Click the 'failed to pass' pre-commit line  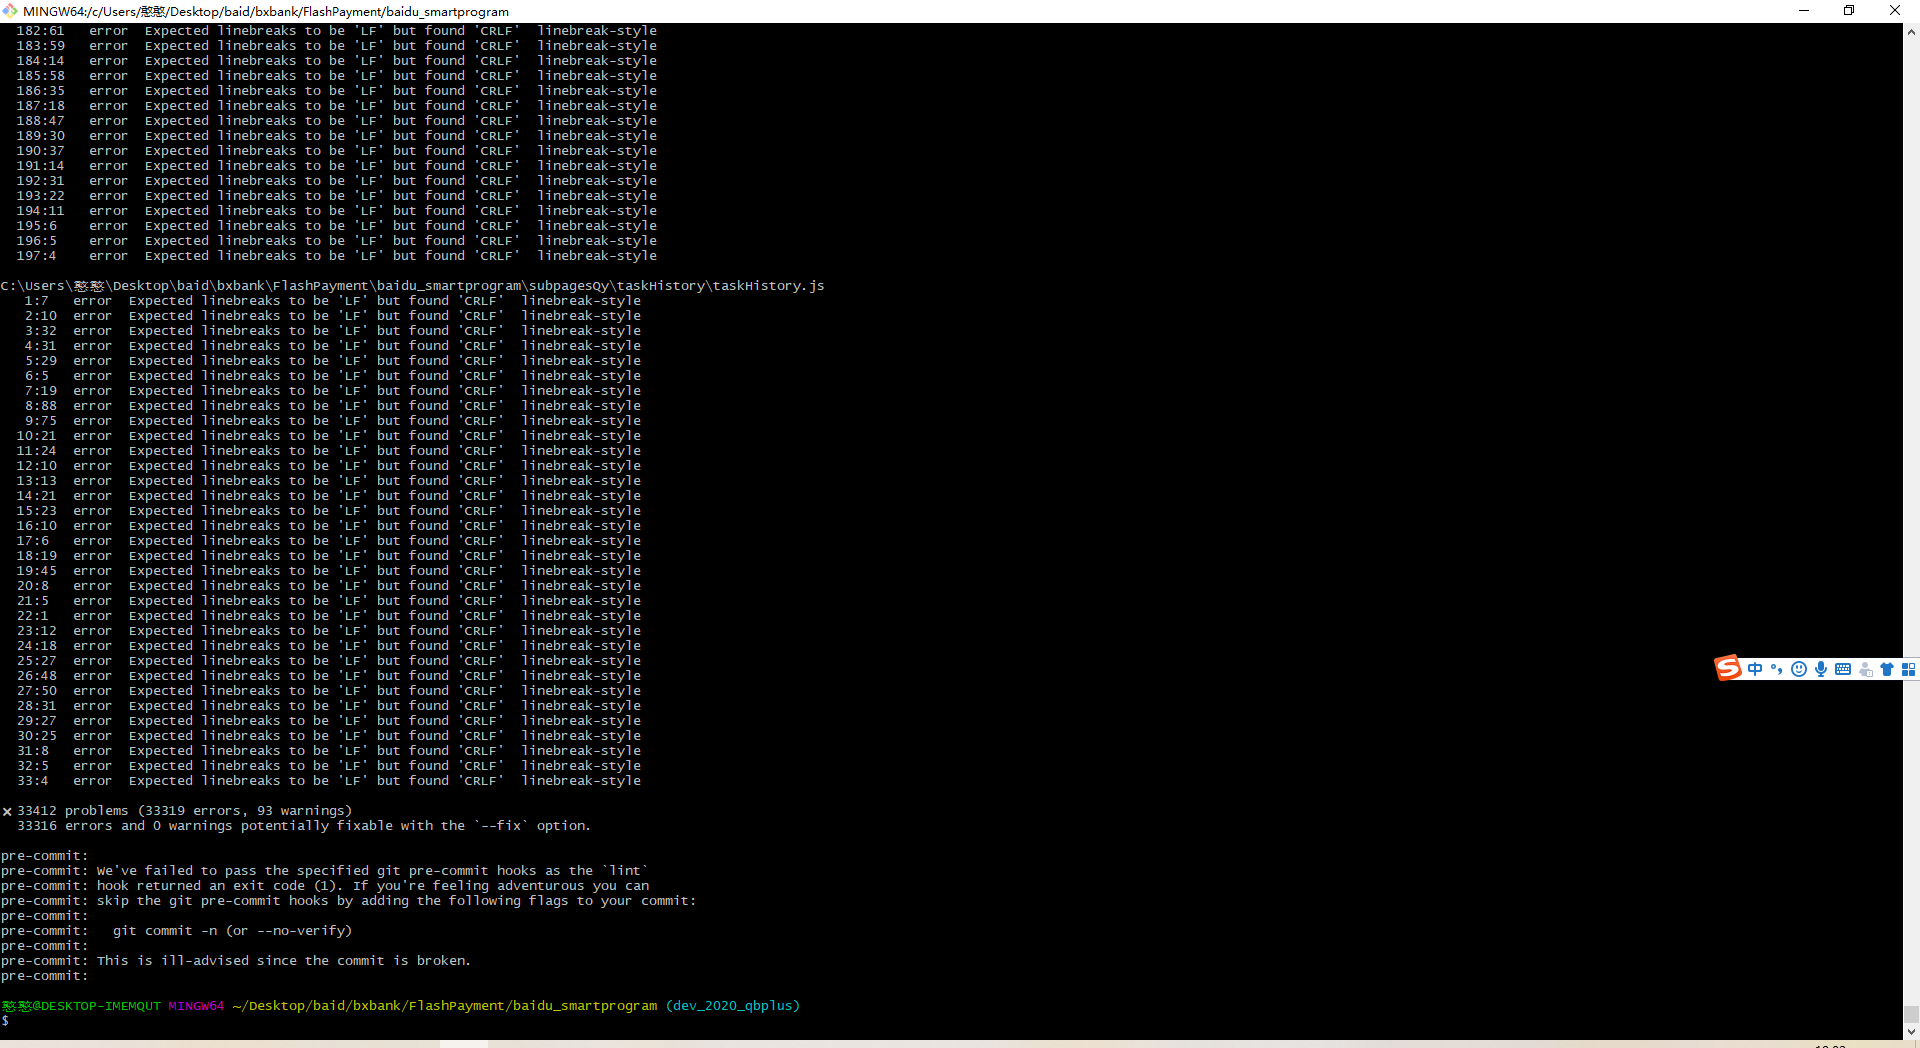(x=324, y=871)
